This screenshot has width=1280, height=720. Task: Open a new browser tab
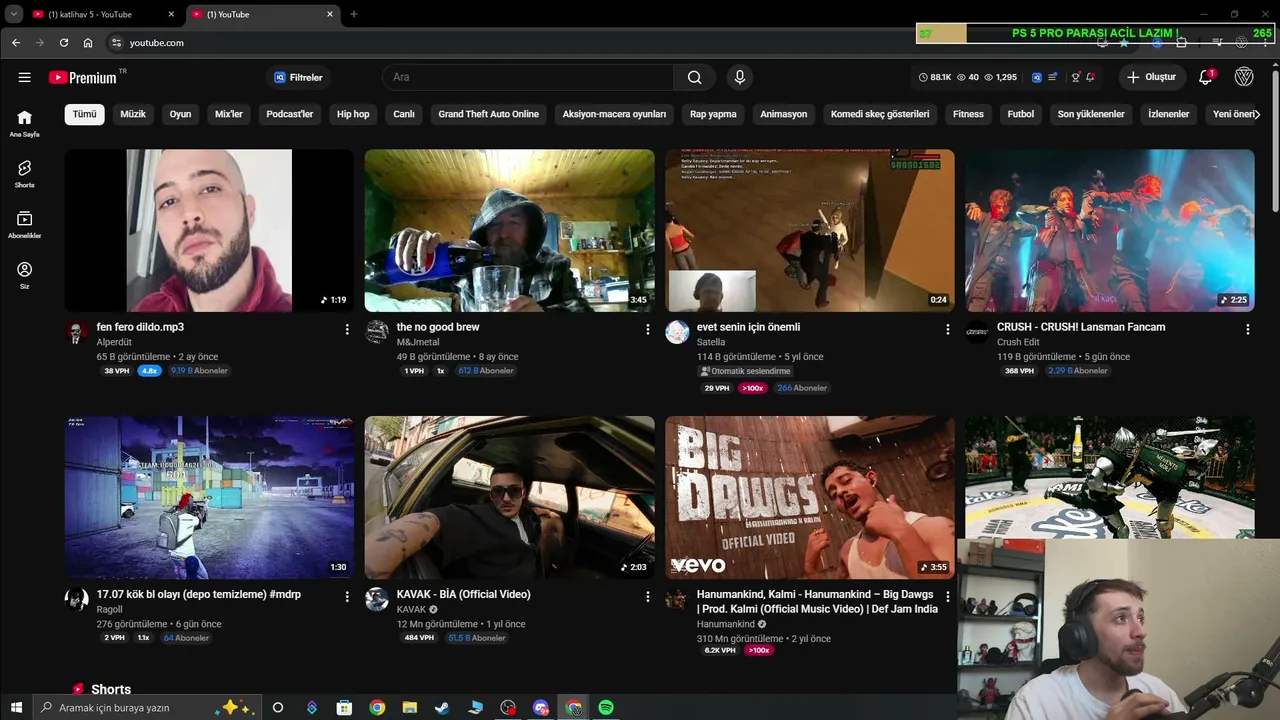pos(353,14)
